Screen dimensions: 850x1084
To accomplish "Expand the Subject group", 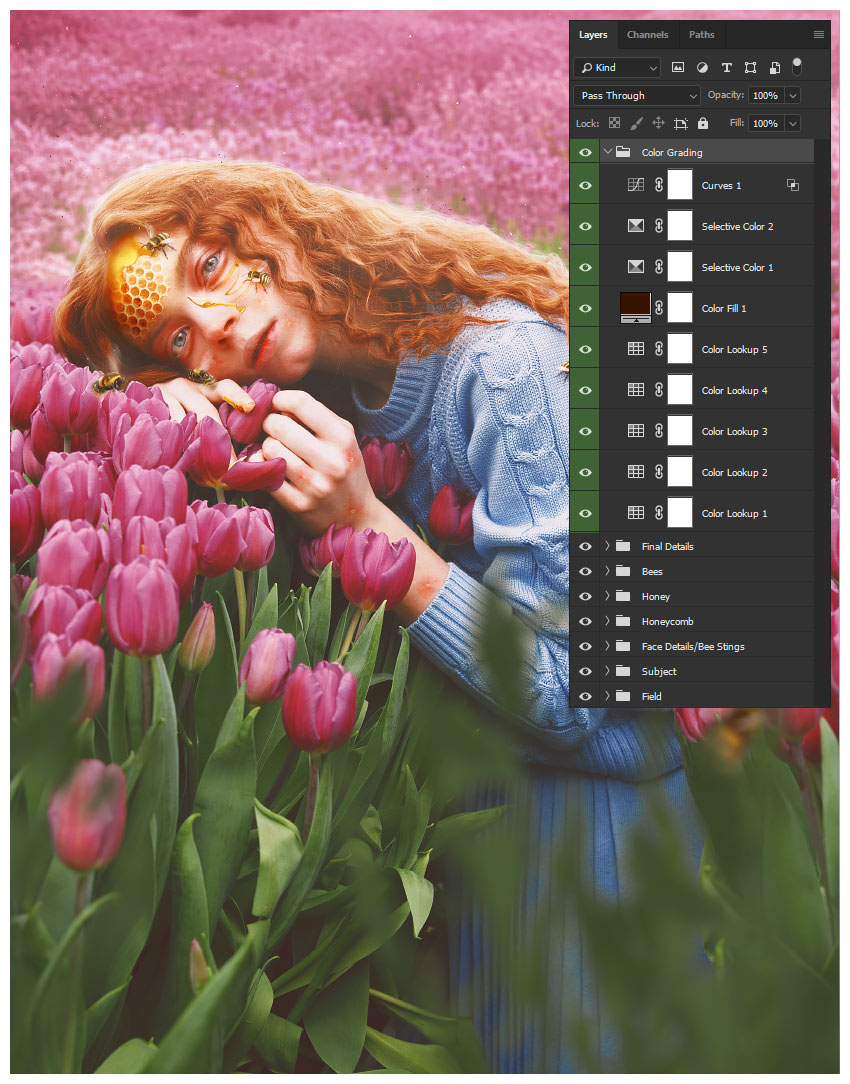I will (607, 671).
